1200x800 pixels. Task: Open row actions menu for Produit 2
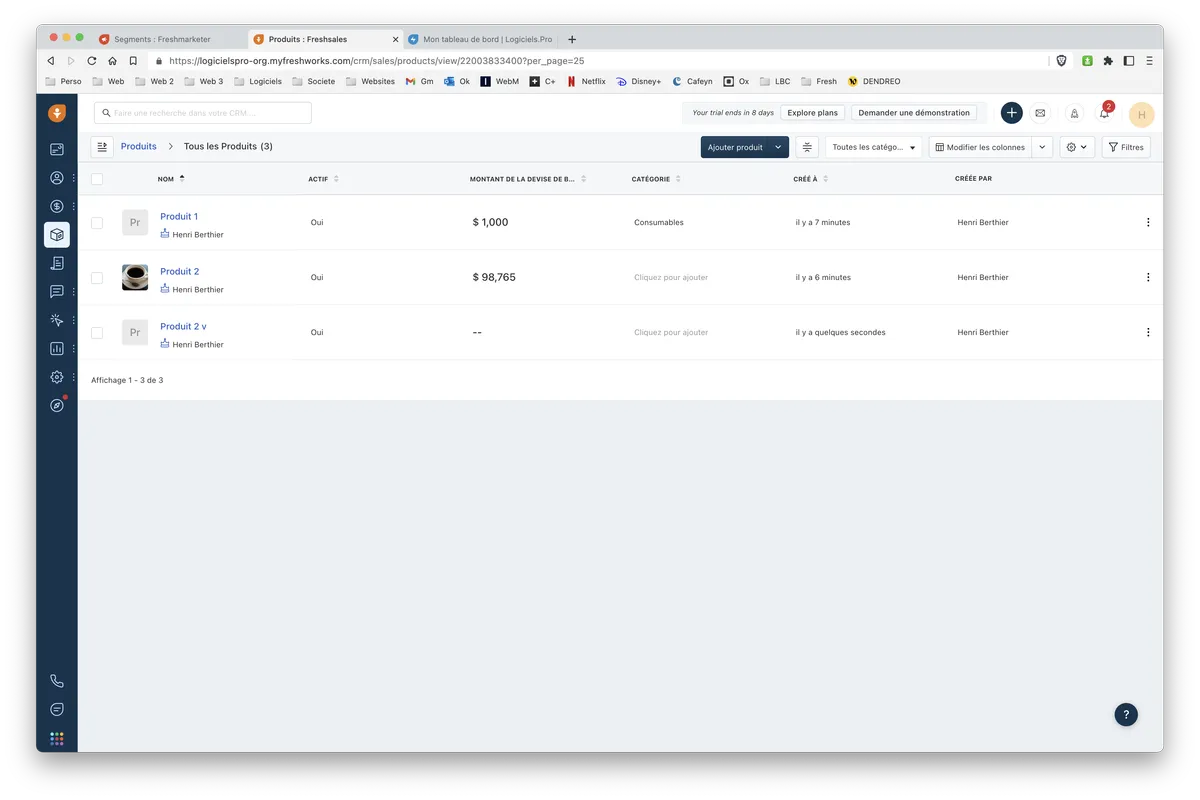coord(1148,277)
